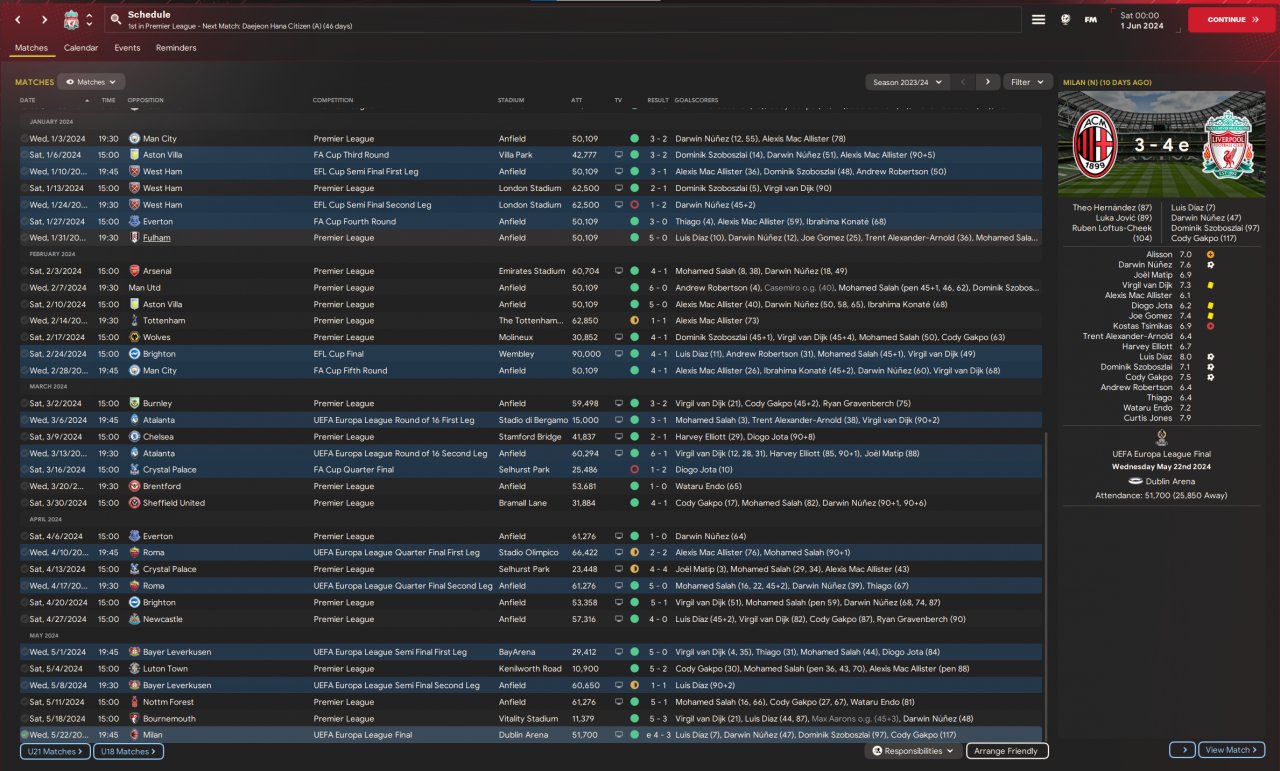1280x771 pixels.
Task: Go forward with the right navigation arrow
Action: coord(45,20)
